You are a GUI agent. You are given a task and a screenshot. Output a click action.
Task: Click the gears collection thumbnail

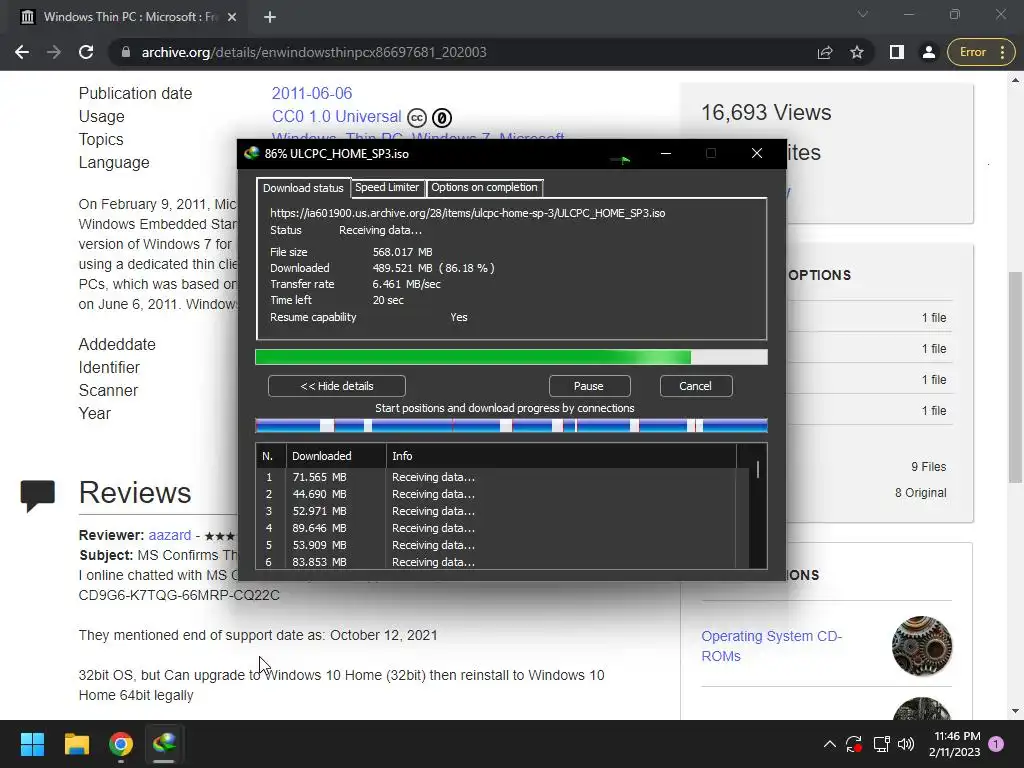pyautogui.click(x=922, y=646)
